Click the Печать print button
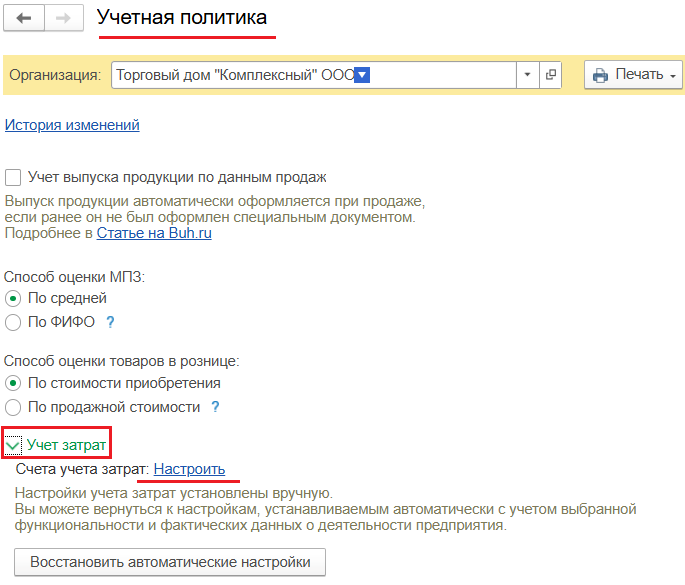This screenshot has height=585, width=685. [x=633, y=75]
